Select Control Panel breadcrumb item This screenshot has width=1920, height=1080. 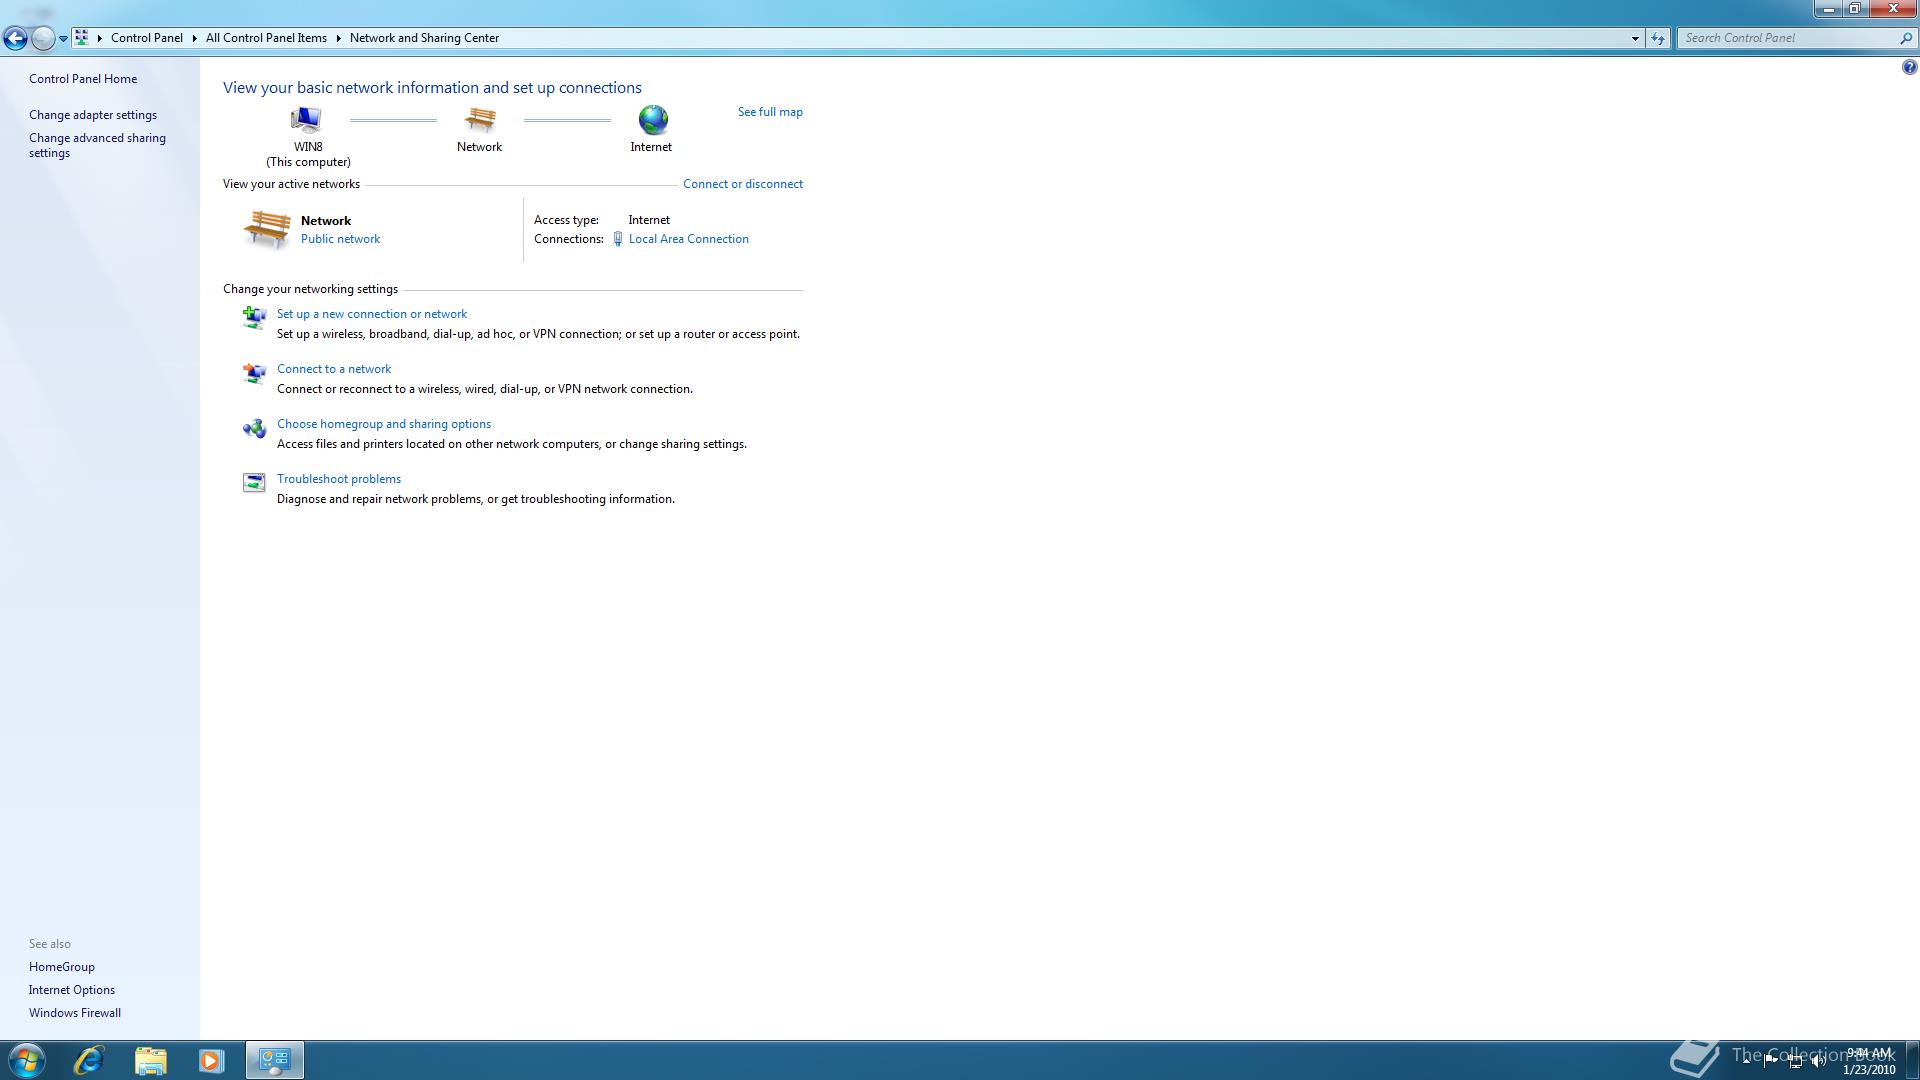click(x=146, y=38)
